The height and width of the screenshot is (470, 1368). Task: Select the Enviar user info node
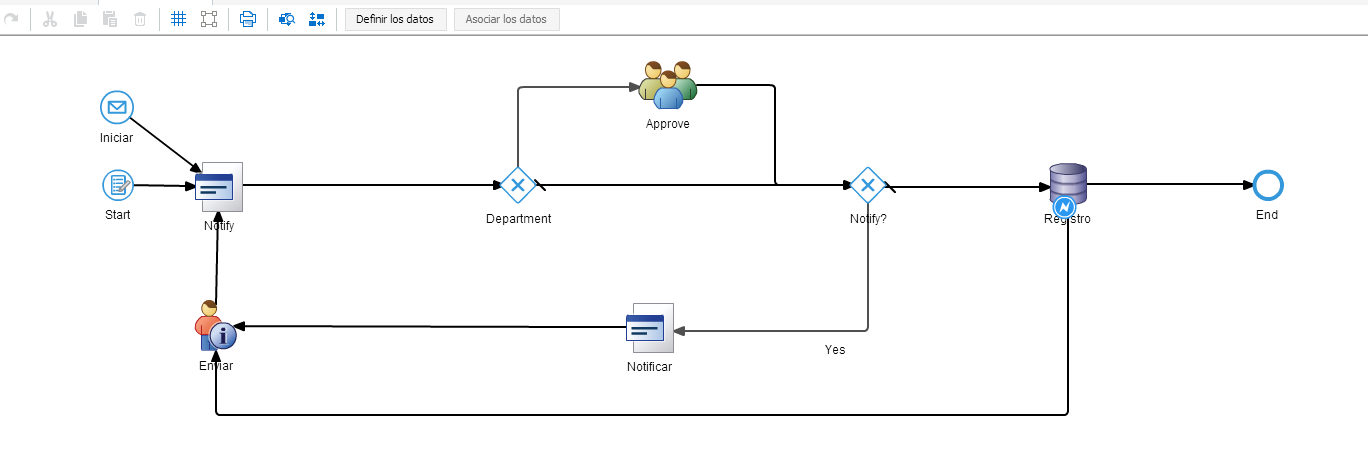(x=216, y=326)
